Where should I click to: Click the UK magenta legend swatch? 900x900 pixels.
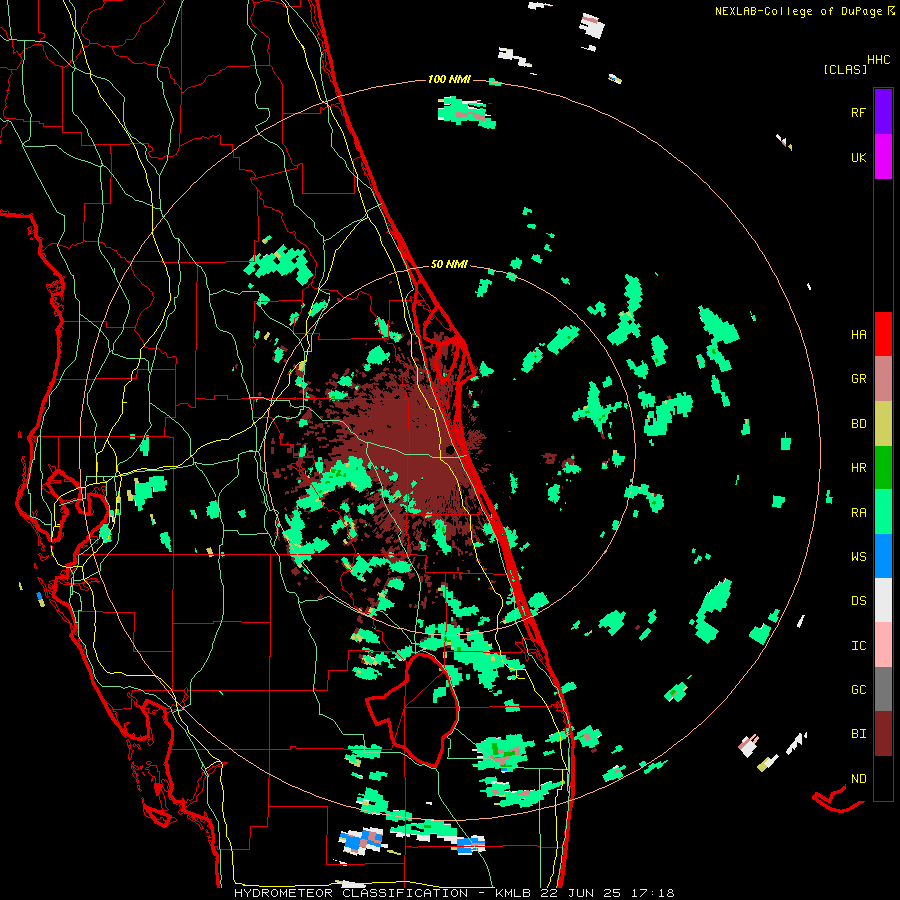point(883,157)
